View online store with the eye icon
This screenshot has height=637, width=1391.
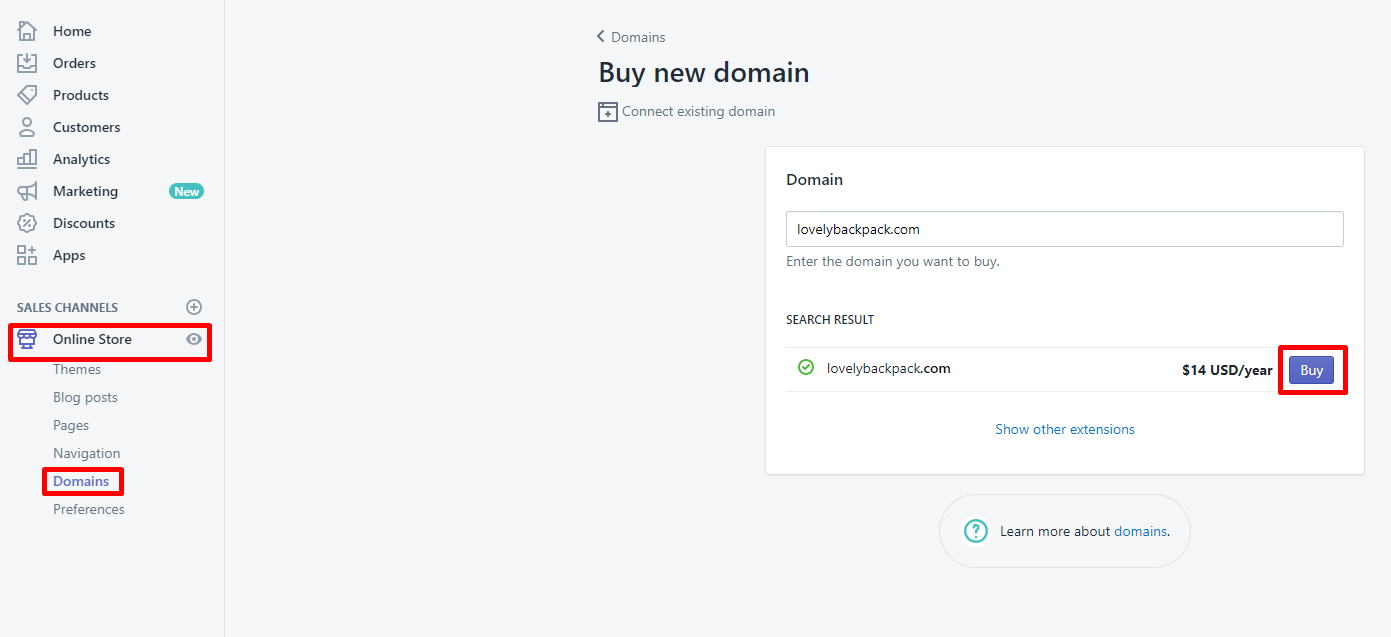click(x=194, y=339)
